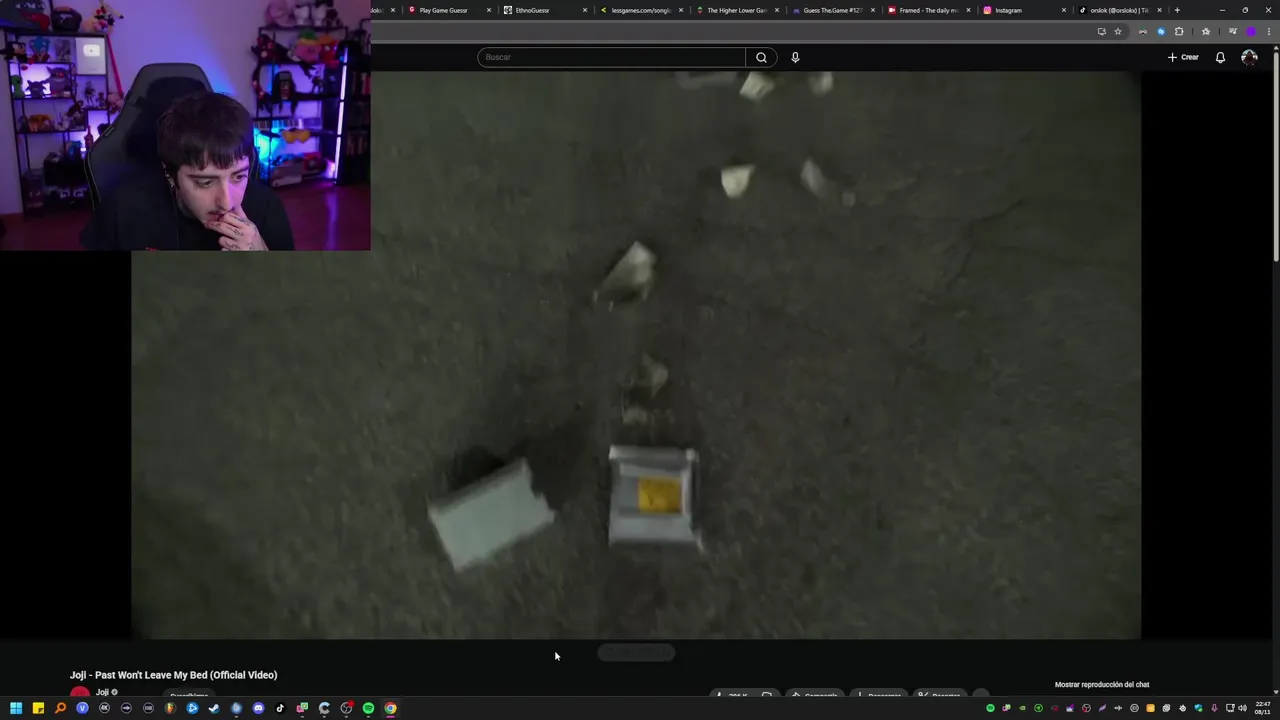Viewport: 1280px width, 720px height.
Task: Switch to The Higher Lower Game tab
Action: point(736,10)
